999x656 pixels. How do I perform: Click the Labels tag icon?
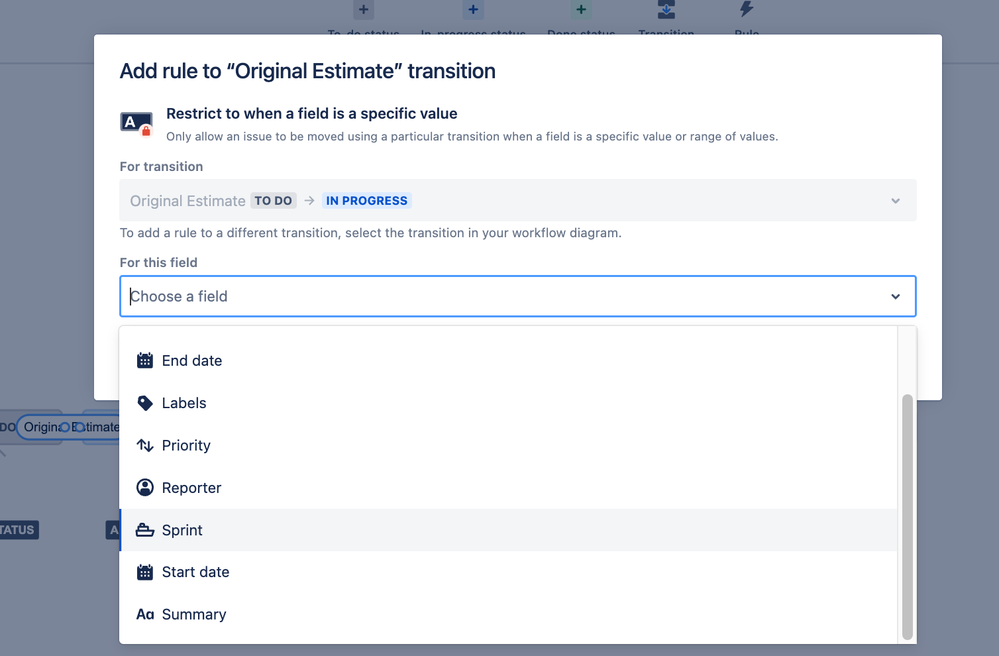pyautogui.click(x=145, y=403)
